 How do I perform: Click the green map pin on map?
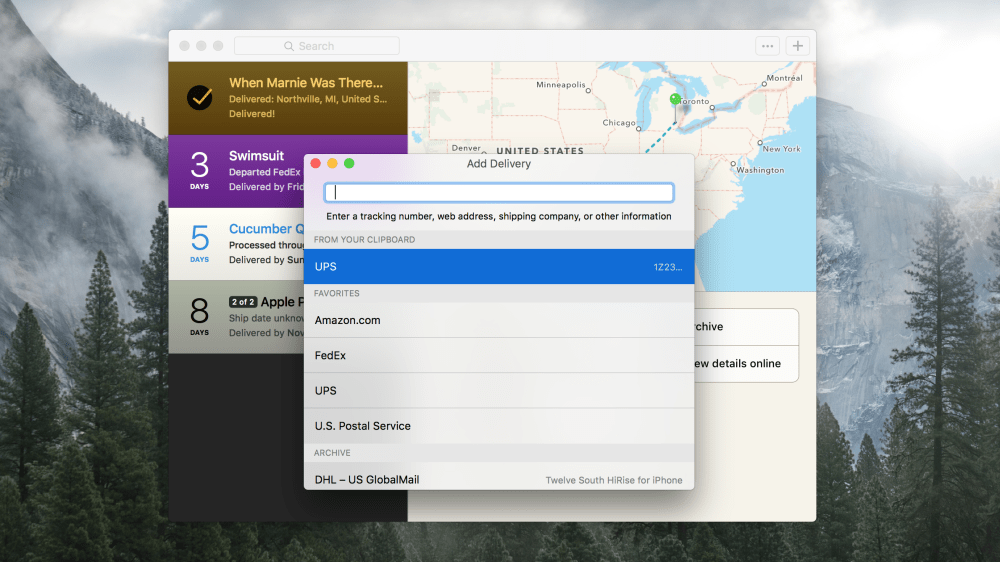[x=675, y=100]
